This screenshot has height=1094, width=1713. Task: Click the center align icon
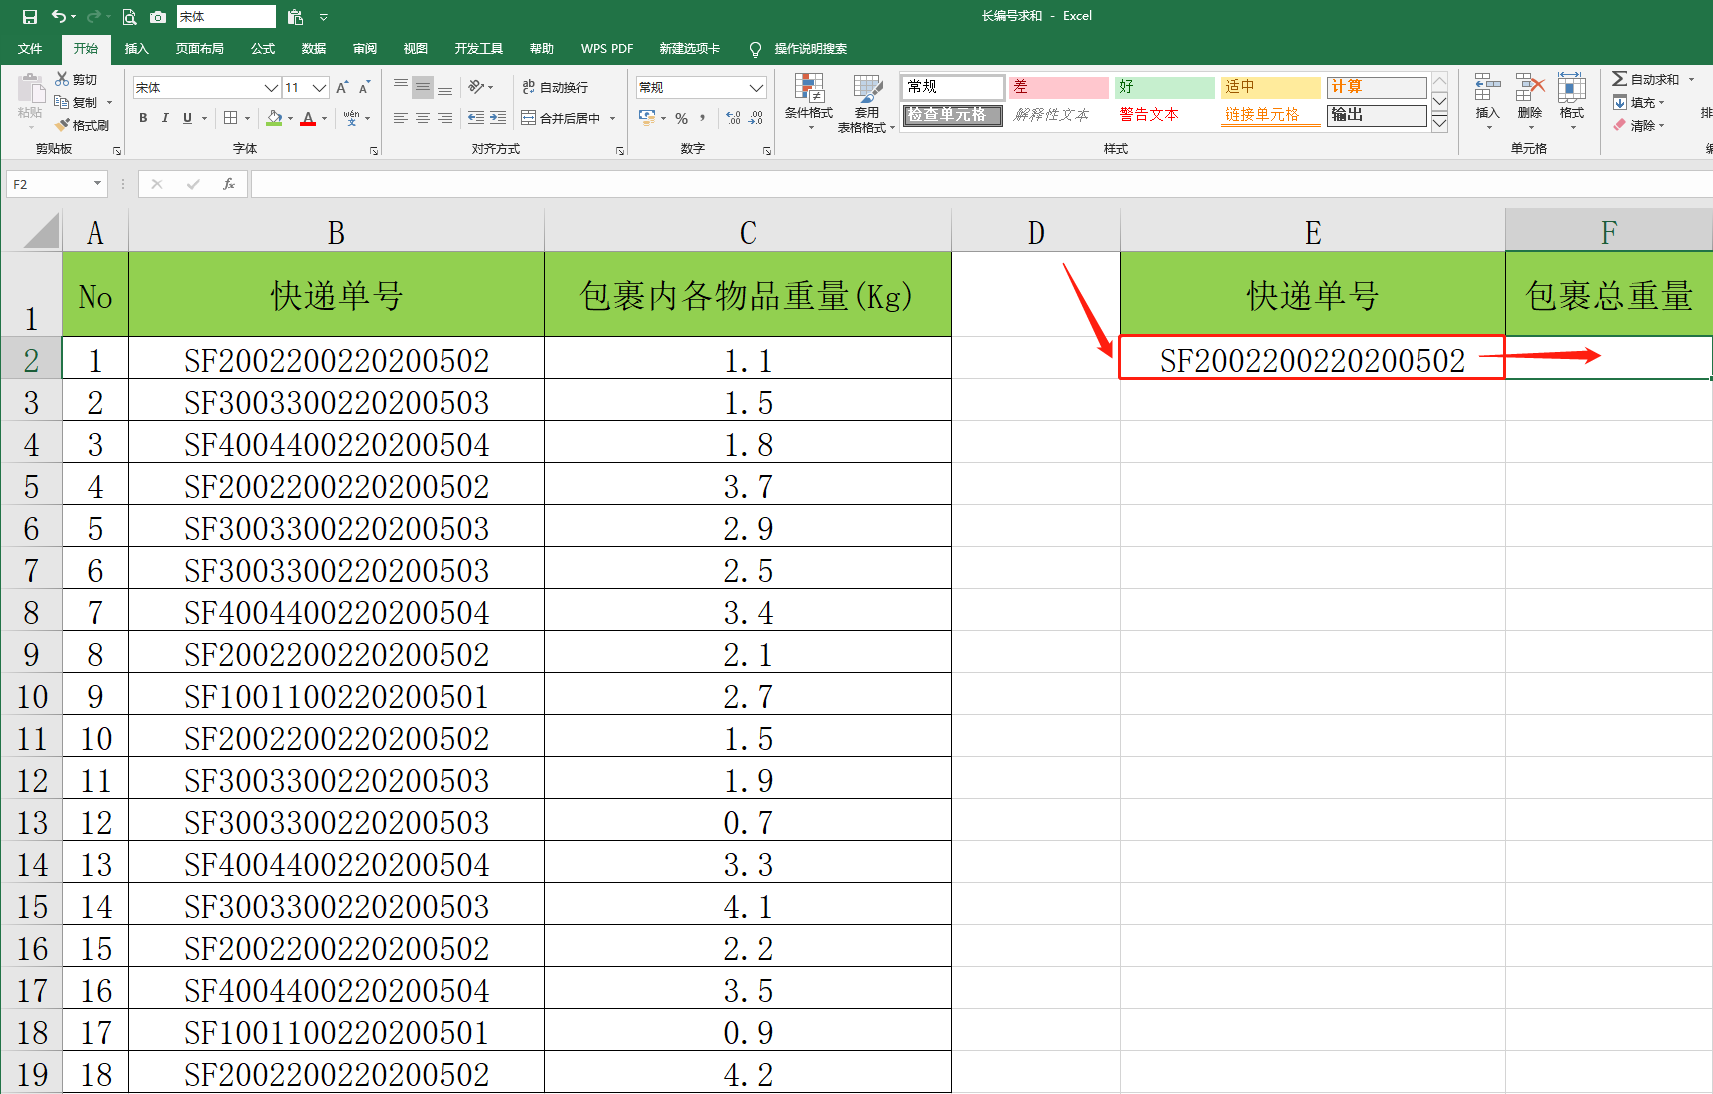click(x=423, y=118)
